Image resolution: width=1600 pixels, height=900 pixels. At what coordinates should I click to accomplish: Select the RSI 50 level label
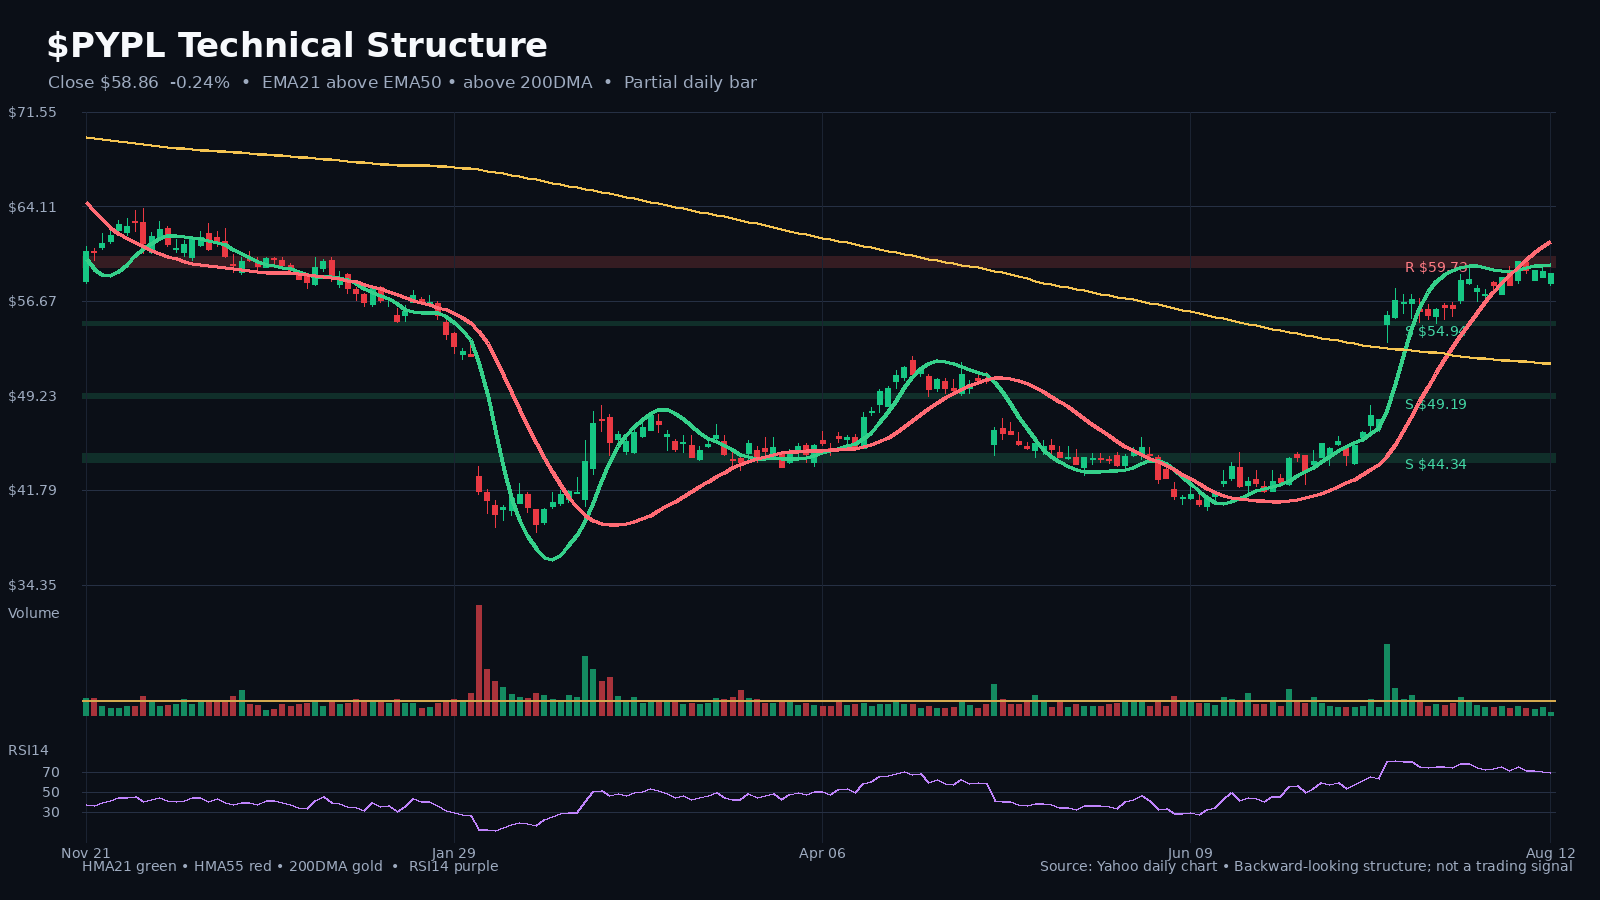tap(51, 793)
